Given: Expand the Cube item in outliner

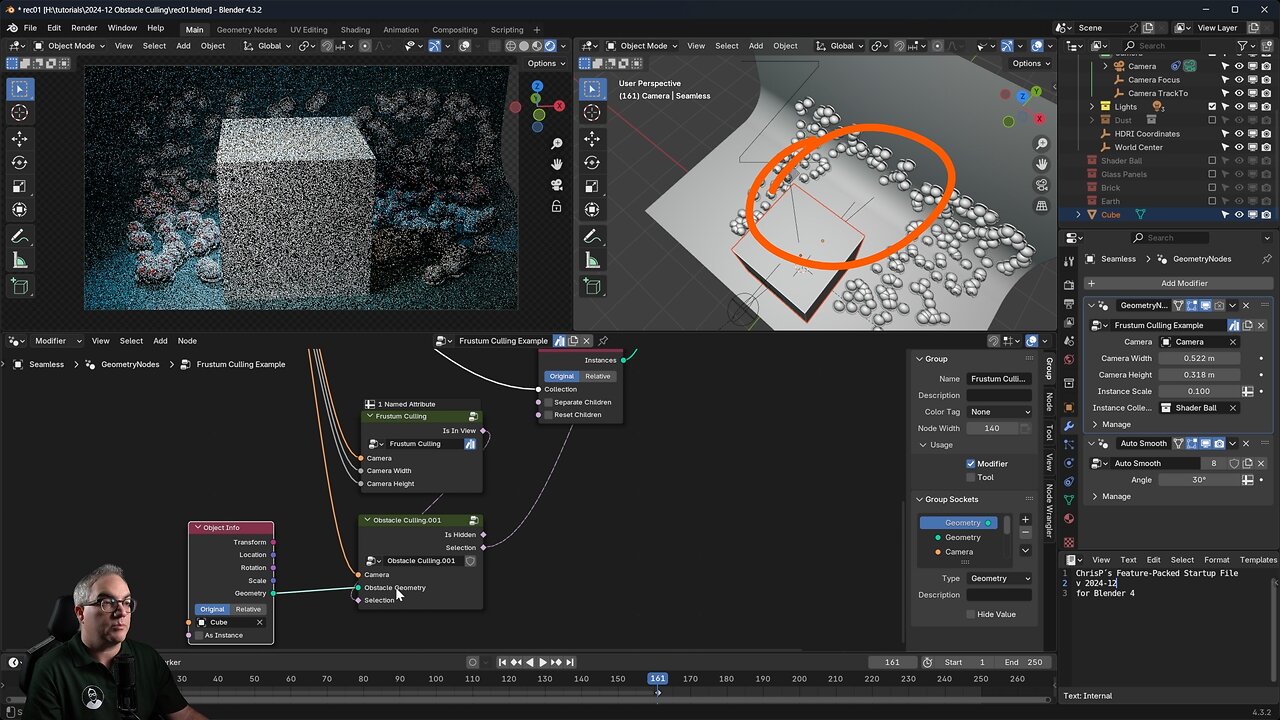Looking at the screenshot, I should coord(1078,215).
